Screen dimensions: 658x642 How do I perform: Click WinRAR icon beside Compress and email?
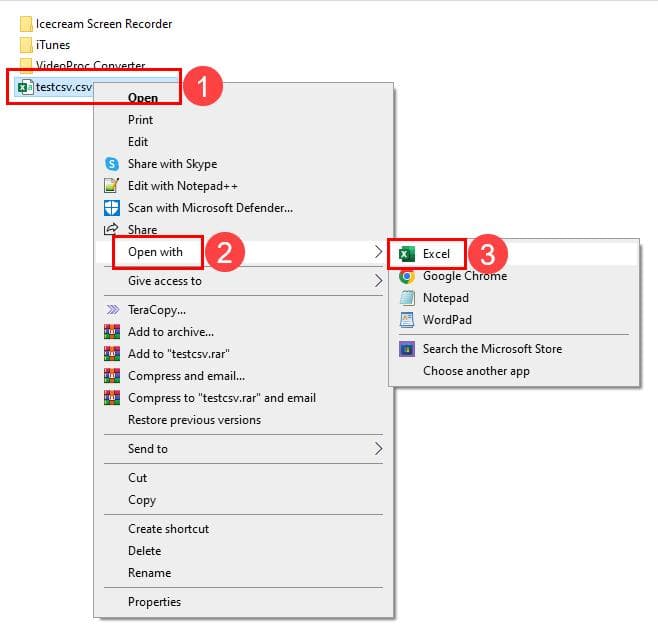pos(112,376)
